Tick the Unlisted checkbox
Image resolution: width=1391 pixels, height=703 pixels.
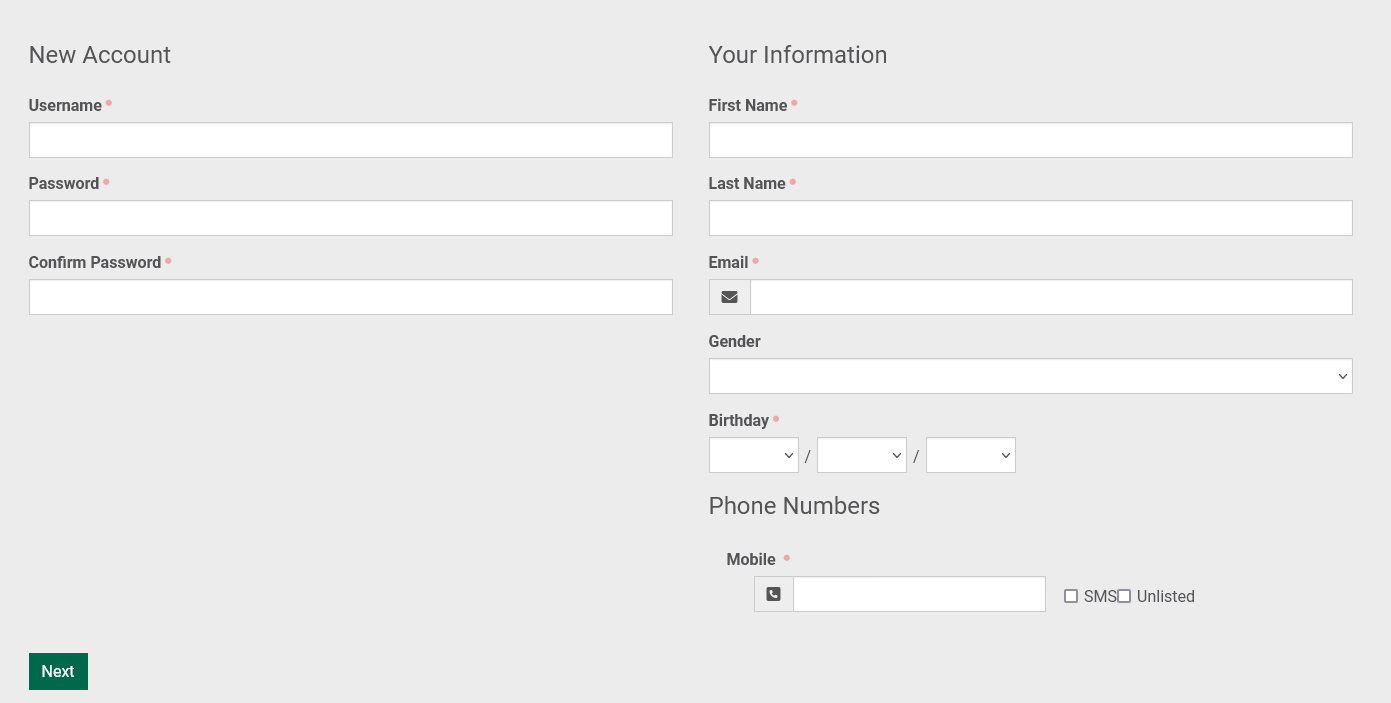(x=1124, y=596)
